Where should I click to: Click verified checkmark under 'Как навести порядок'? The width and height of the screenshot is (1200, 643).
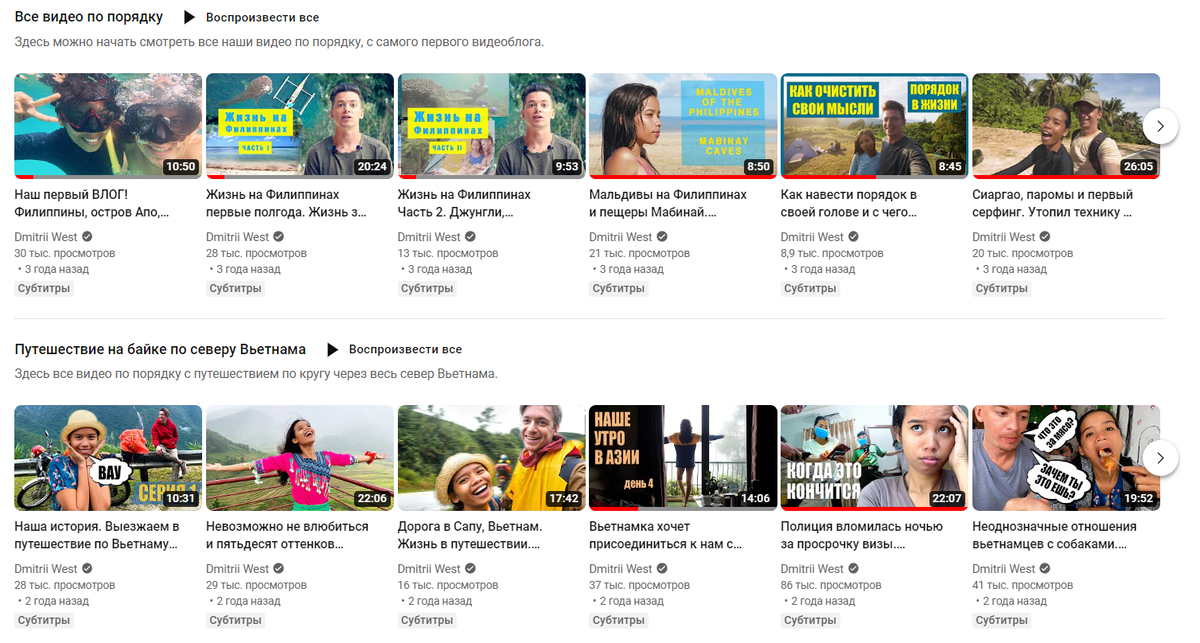853,237
